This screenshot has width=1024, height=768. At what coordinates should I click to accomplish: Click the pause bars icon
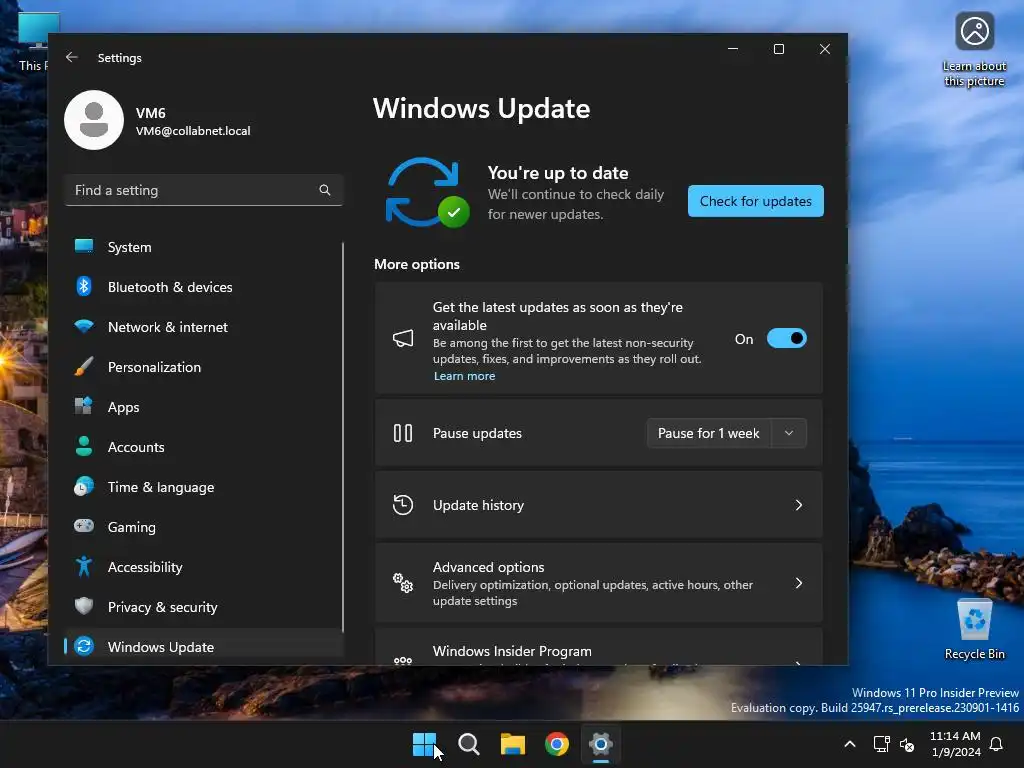403,433
